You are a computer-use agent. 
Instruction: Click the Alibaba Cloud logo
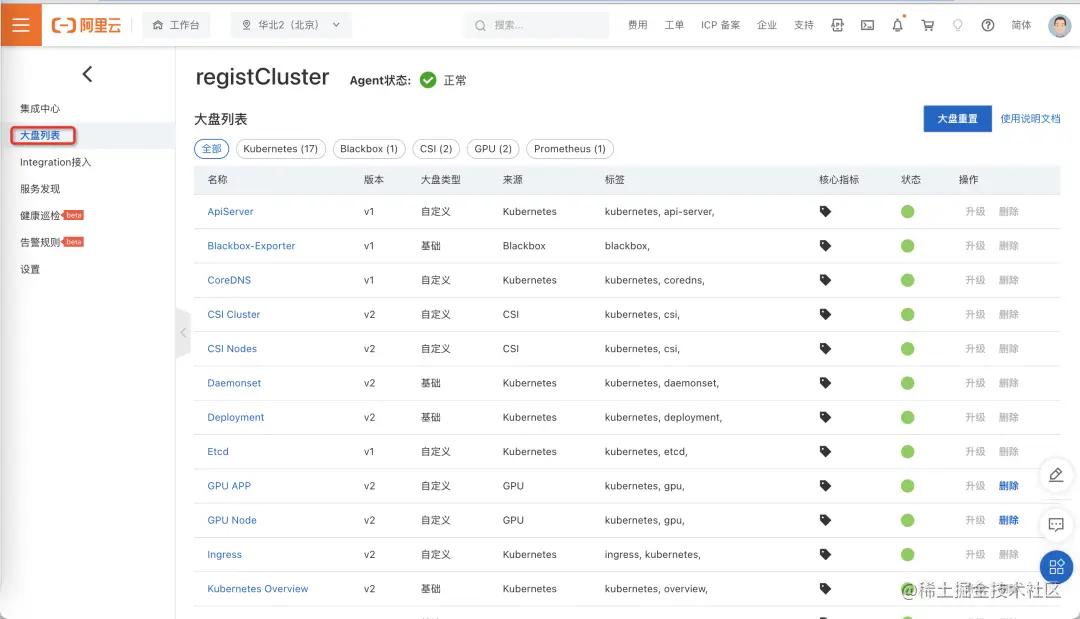pos(86,25)
